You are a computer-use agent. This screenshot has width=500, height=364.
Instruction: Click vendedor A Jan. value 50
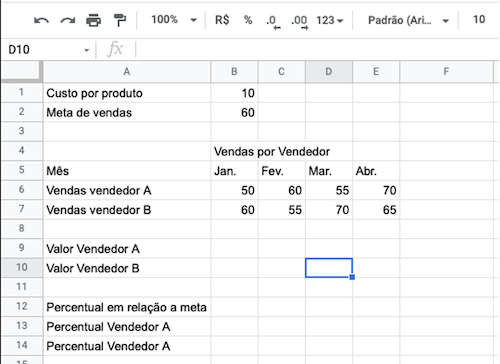coord(234,190)
